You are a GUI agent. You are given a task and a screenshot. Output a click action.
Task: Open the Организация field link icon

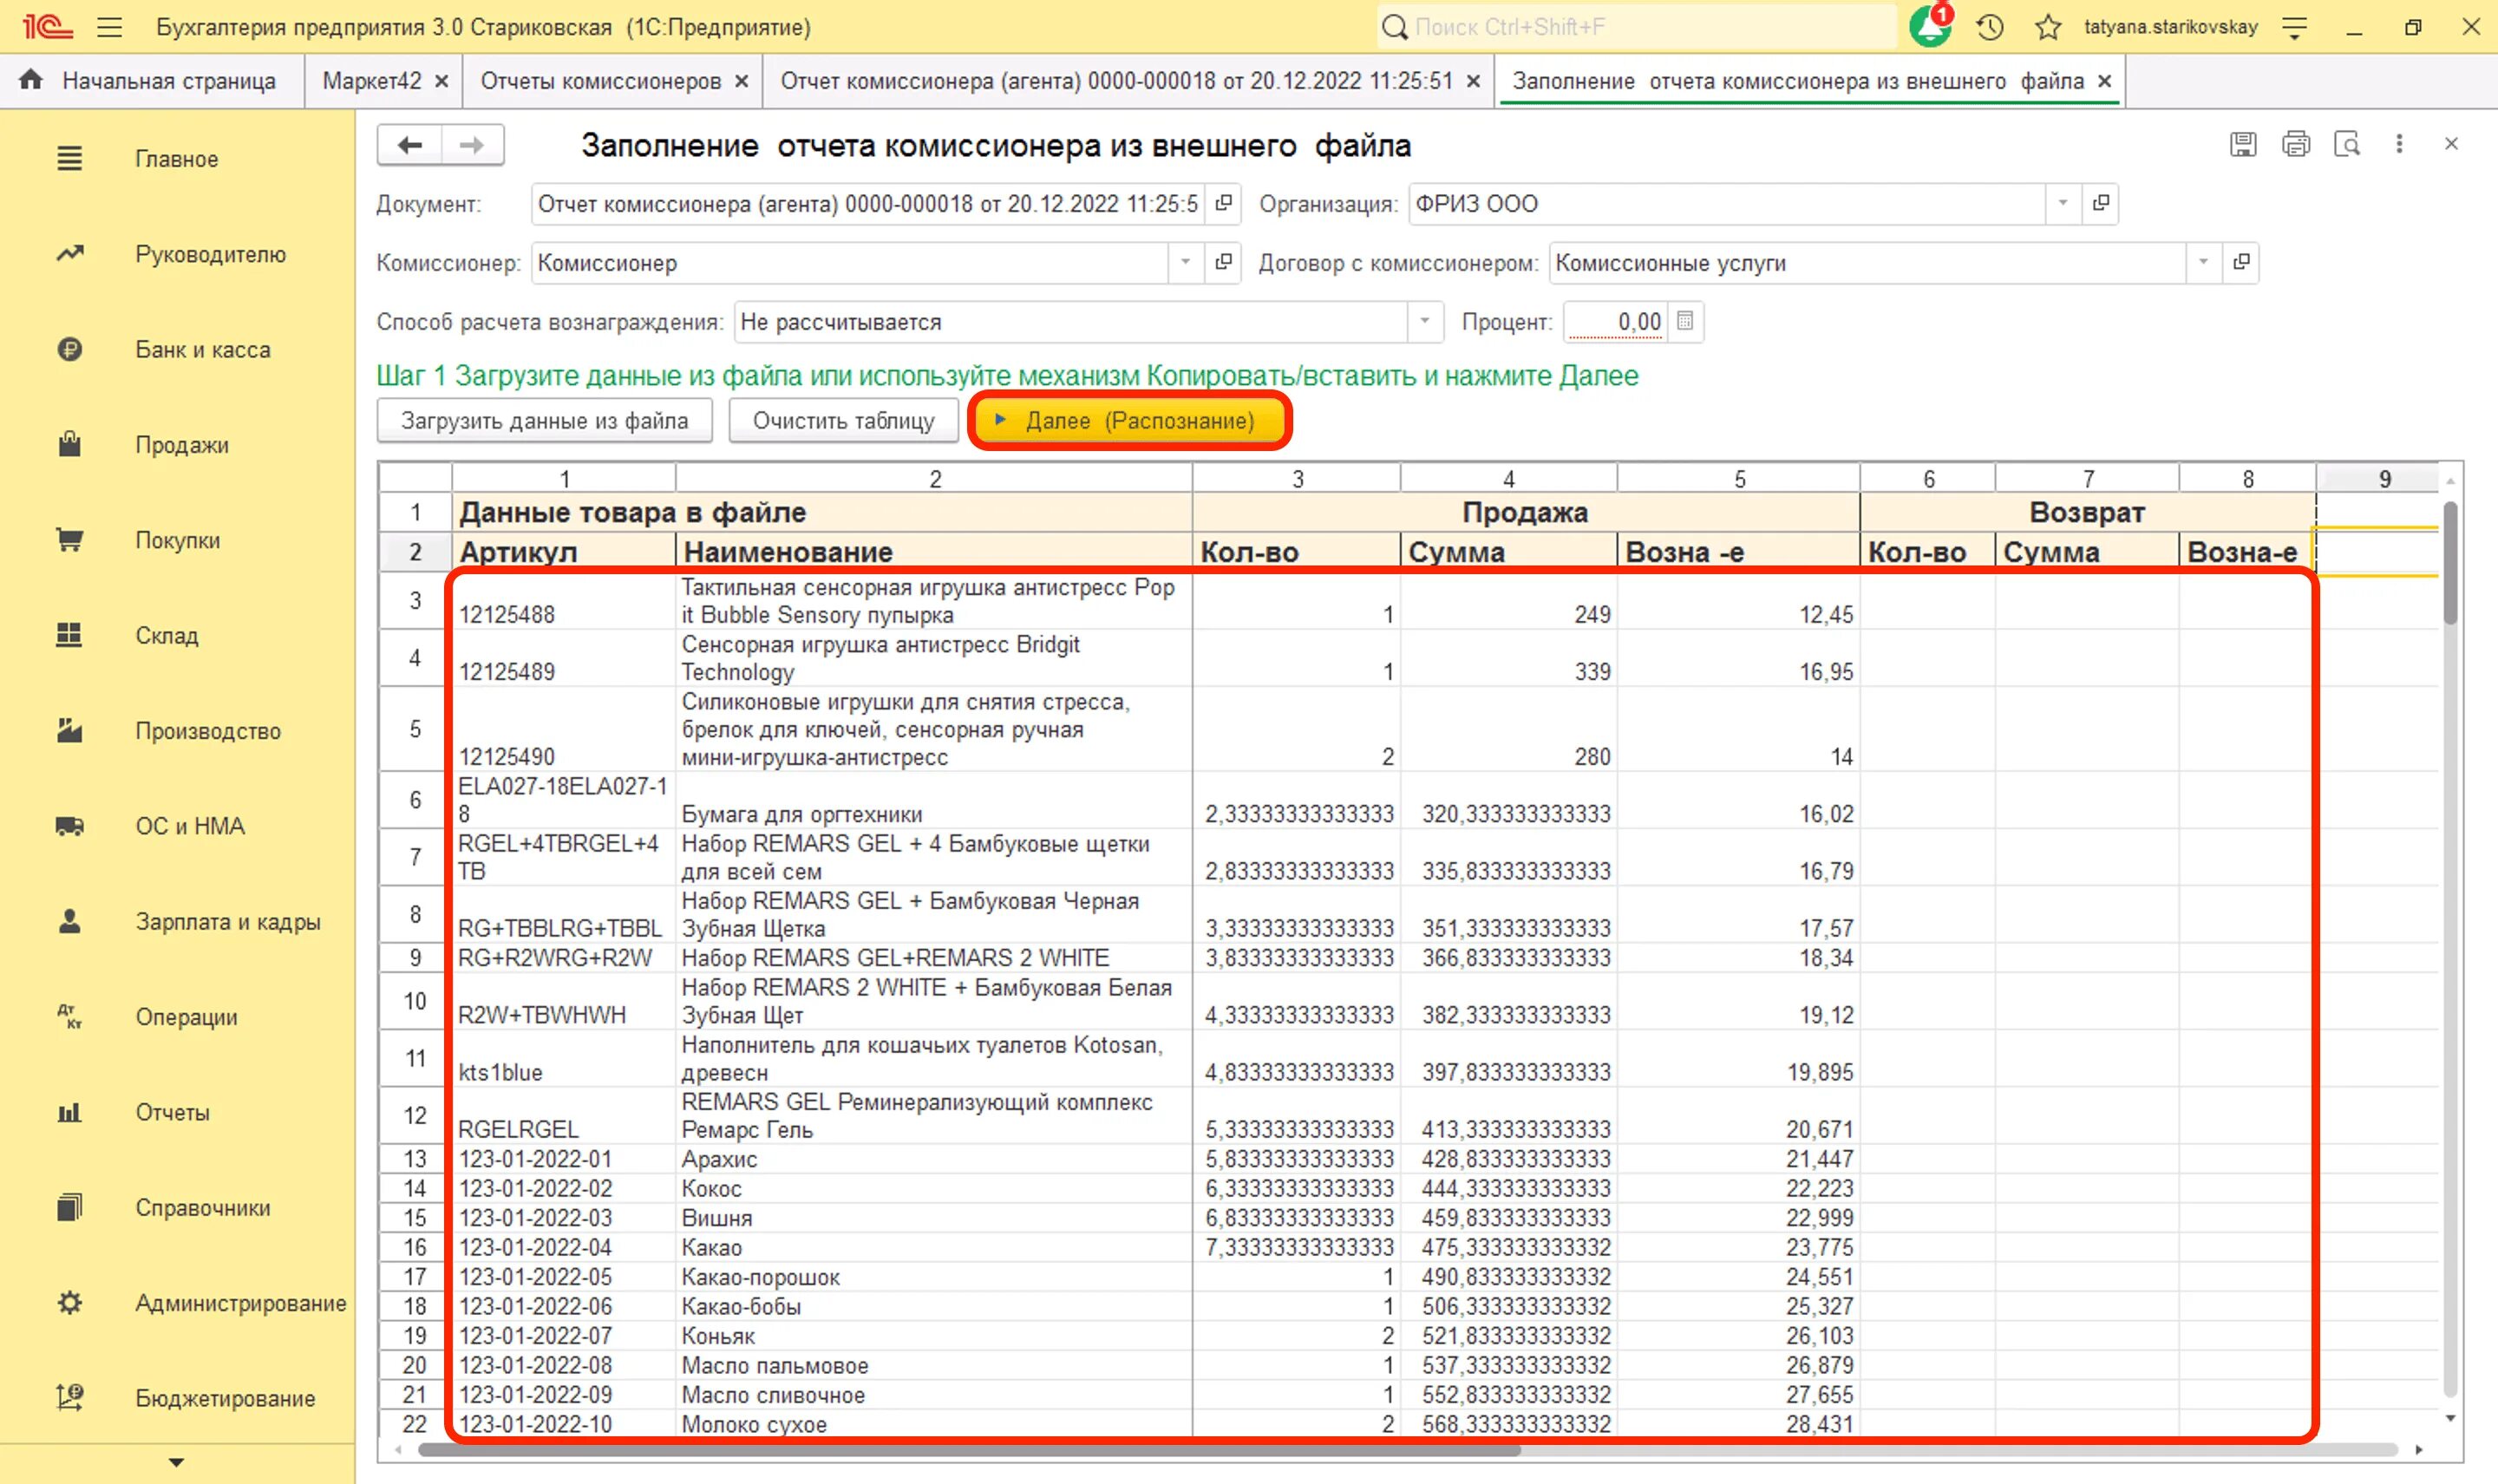2101,203
